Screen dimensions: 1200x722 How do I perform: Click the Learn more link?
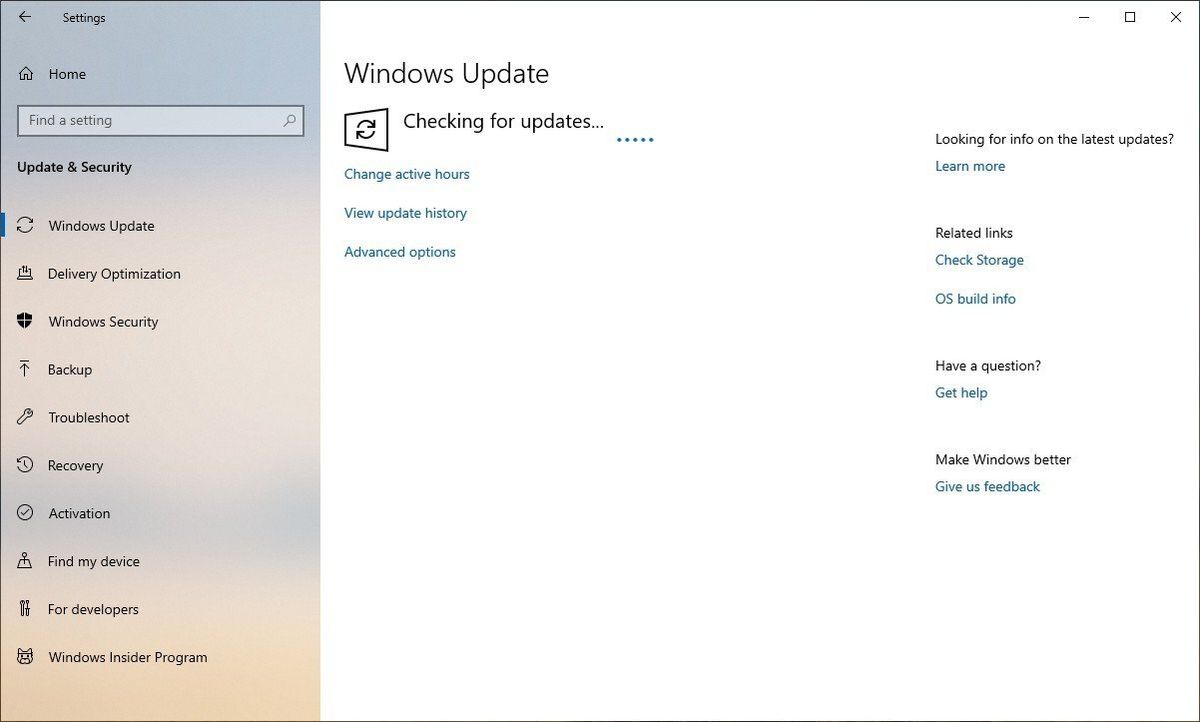point(969,165)
